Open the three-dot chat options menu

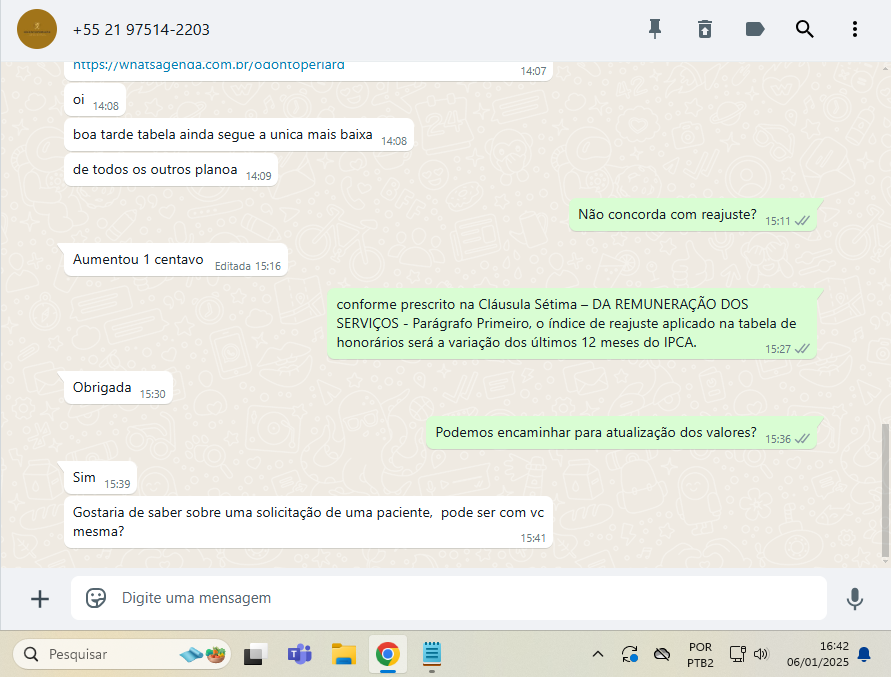coord(855,29)
